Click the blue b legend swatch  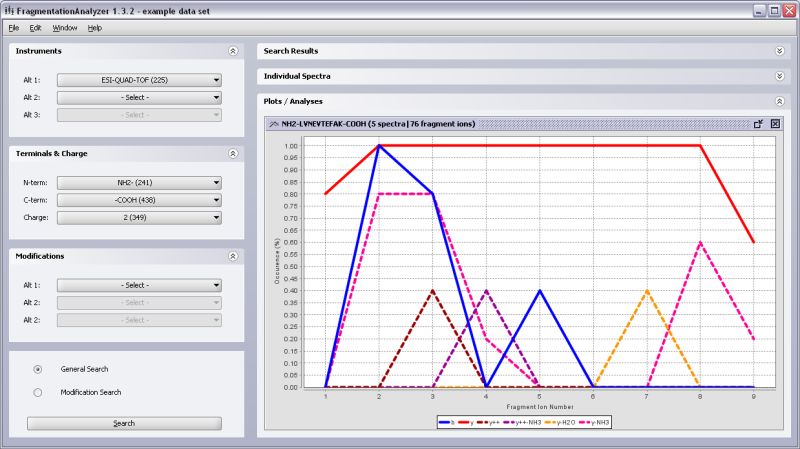click(444, 422)
